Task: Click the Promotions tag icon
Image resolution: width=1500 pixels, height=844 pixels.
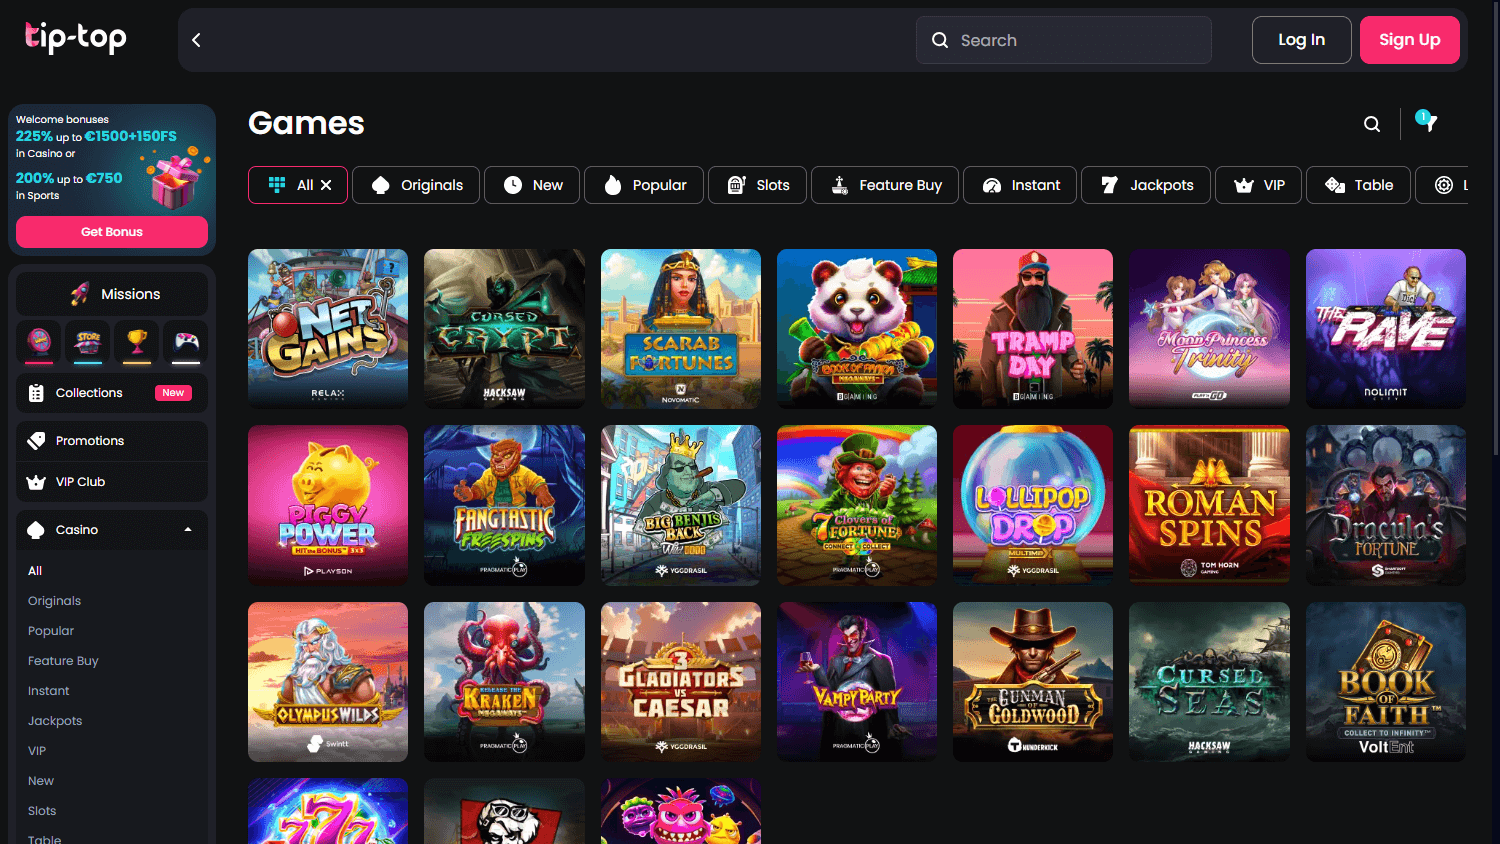Action: tap(37, 440)
